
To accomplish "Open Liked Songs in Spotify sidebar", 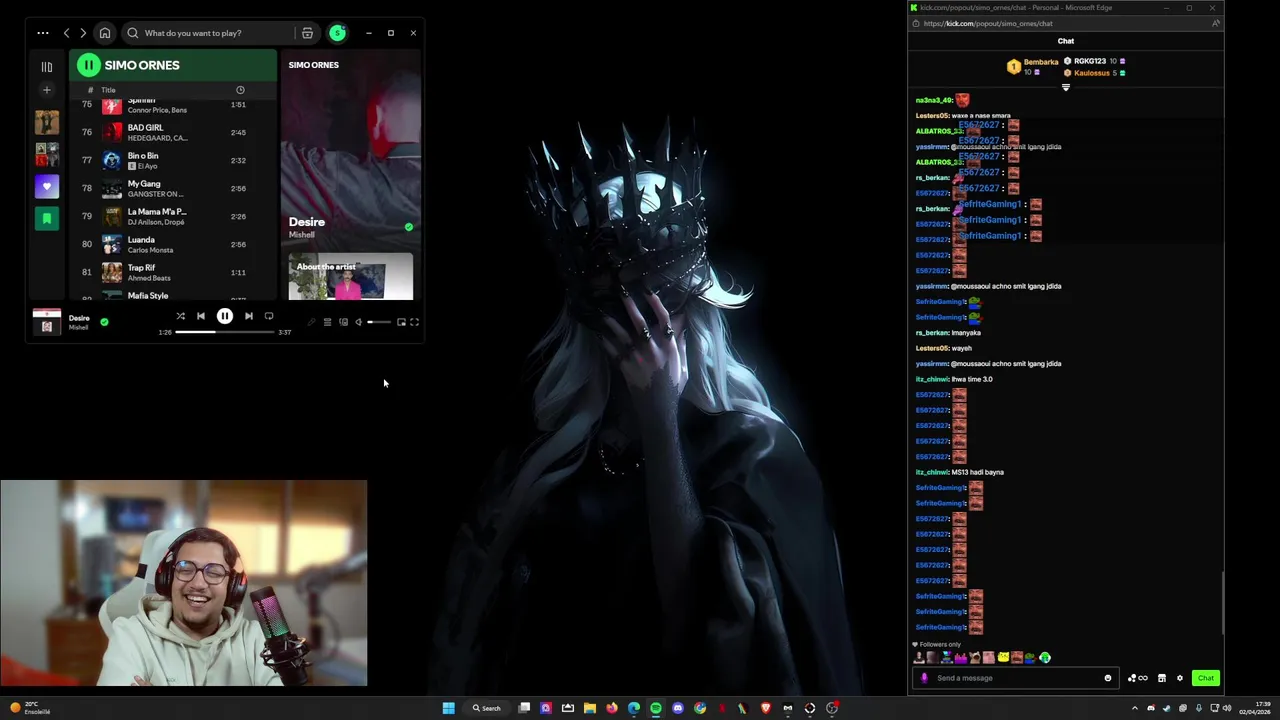I will click(x=46, y=186).
